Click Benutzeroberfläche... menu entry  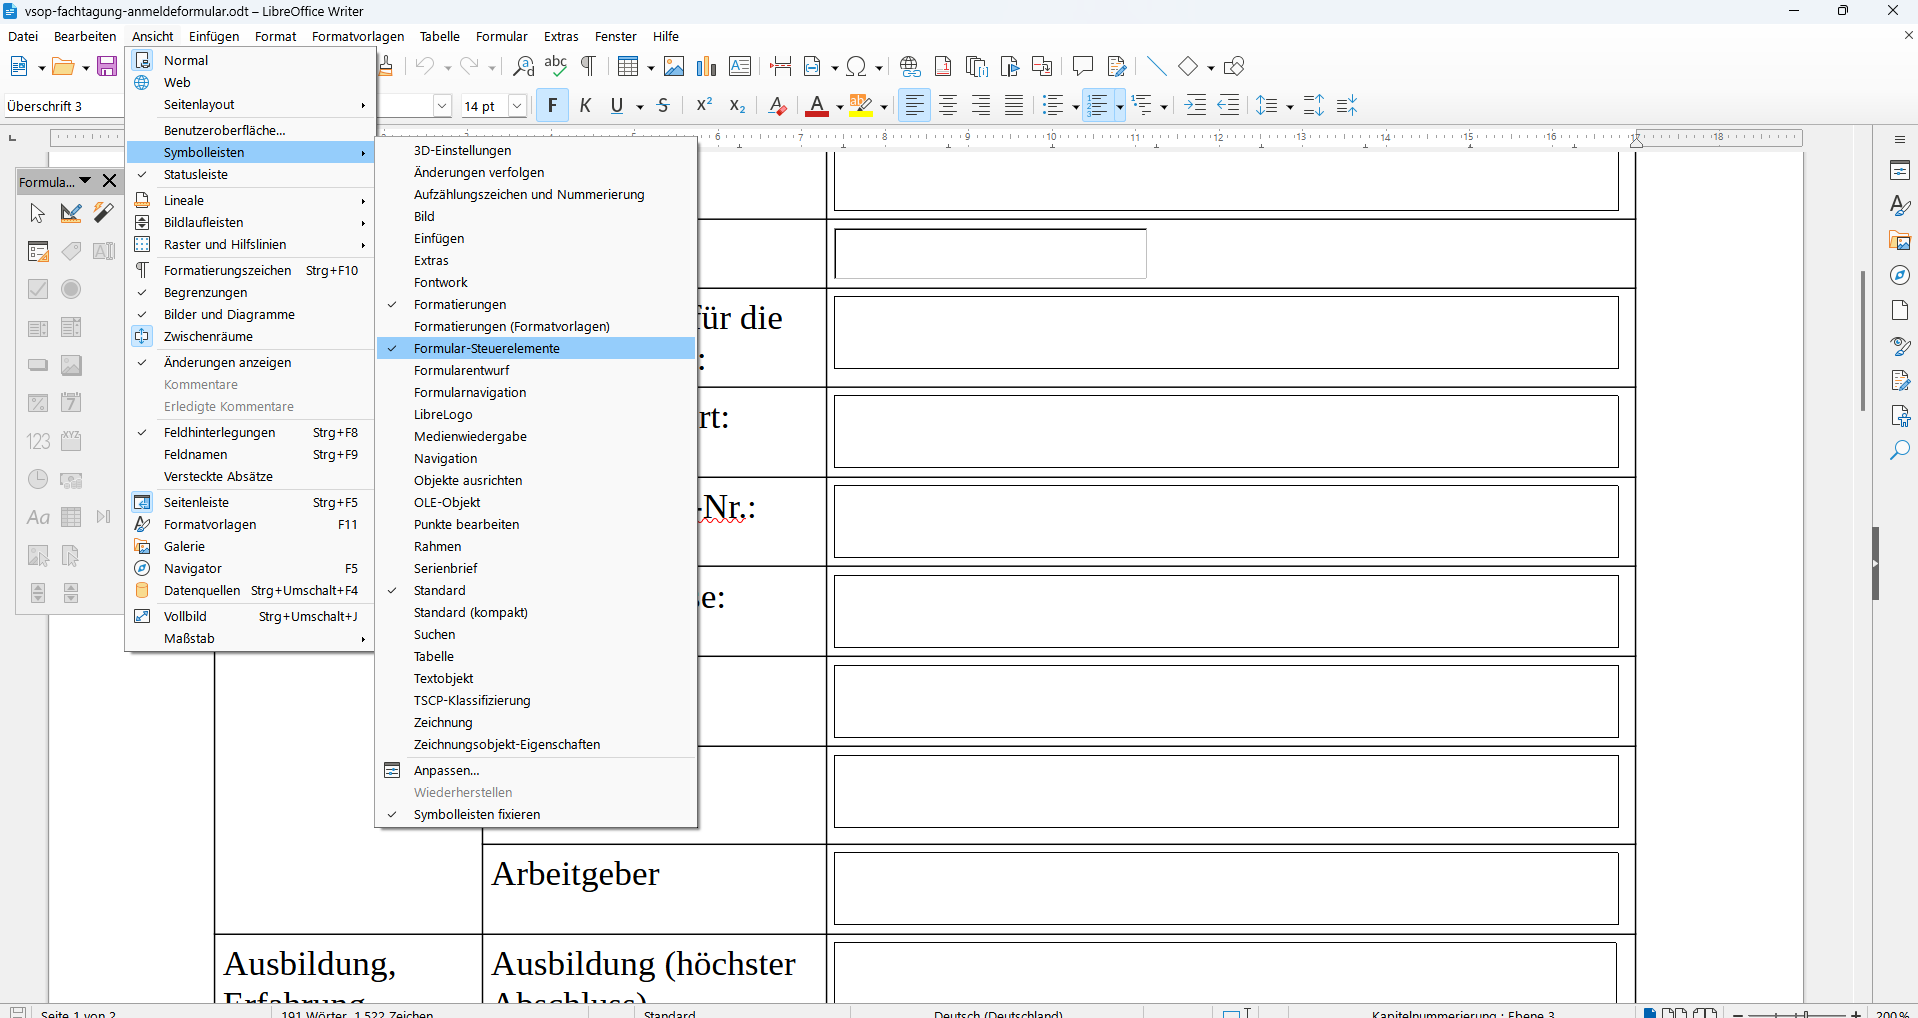(225, 130)
